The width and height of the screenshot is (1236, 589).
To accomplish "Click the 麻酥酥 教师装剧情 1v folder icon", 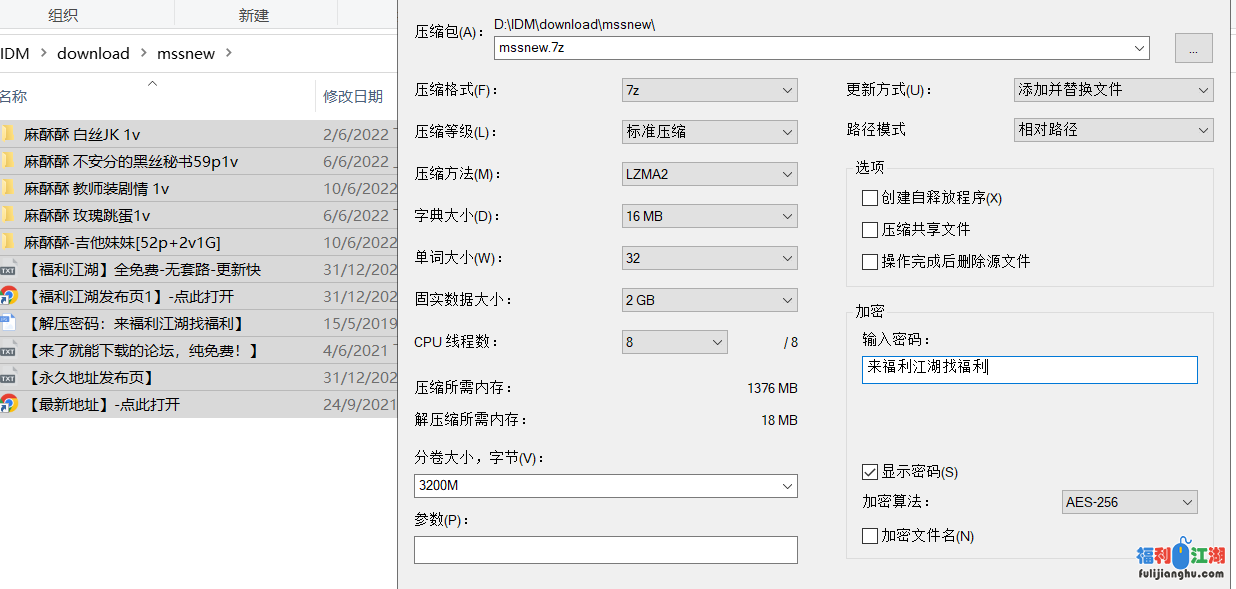I will 8,188.
